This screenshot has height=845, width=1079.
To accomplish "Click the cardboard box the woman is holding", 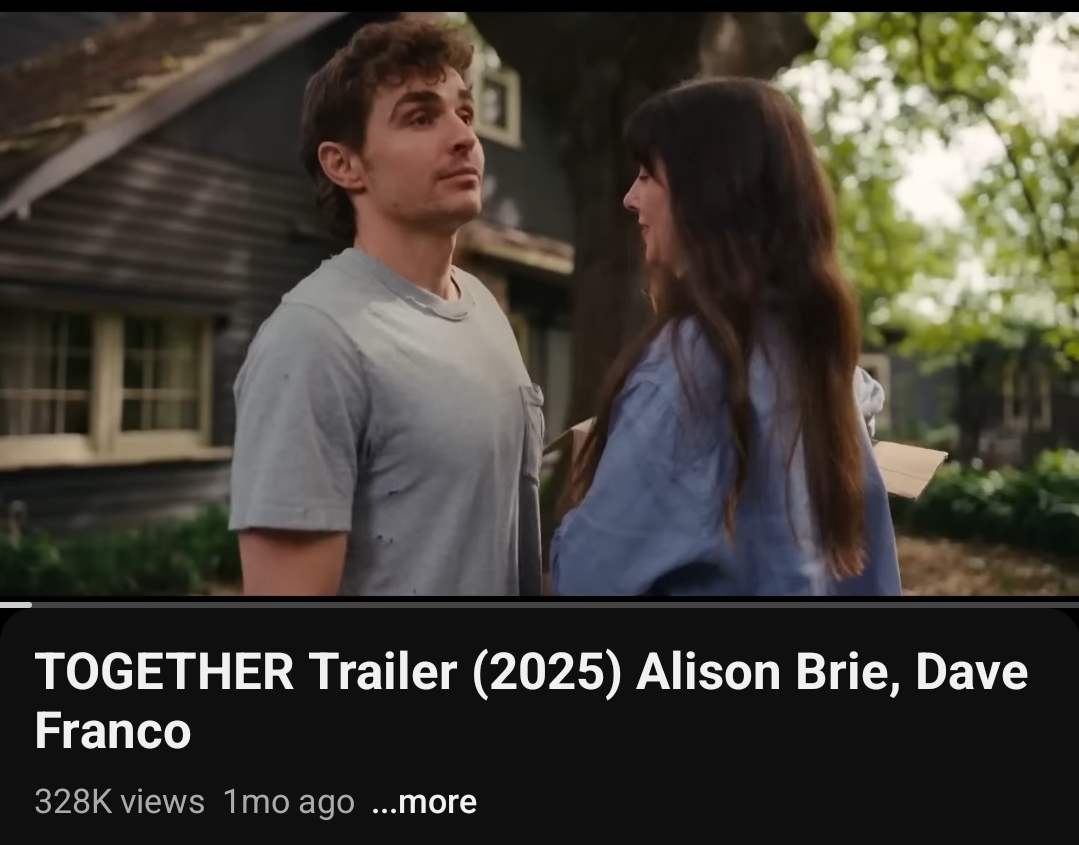I will pos(907,469).
